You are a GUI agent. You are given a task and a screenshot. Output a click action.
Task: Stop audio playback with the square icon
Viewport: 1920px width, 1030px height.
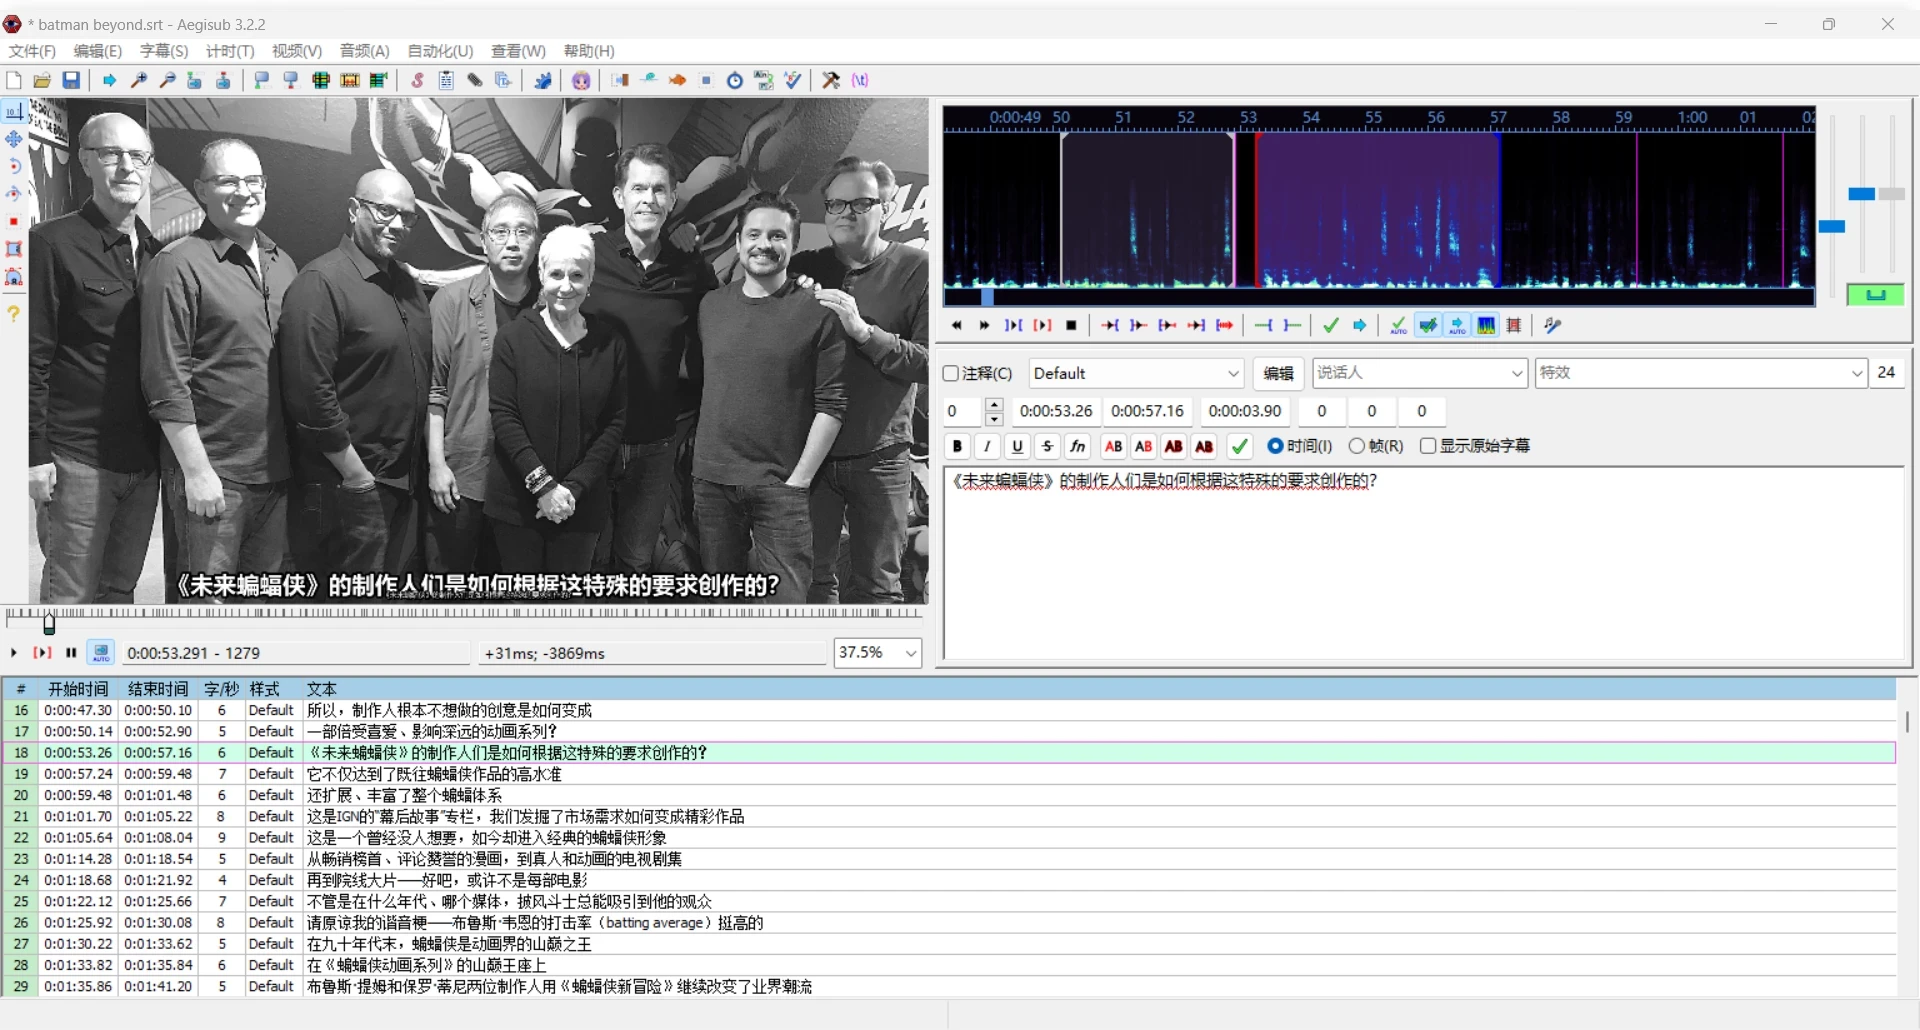1071,325
